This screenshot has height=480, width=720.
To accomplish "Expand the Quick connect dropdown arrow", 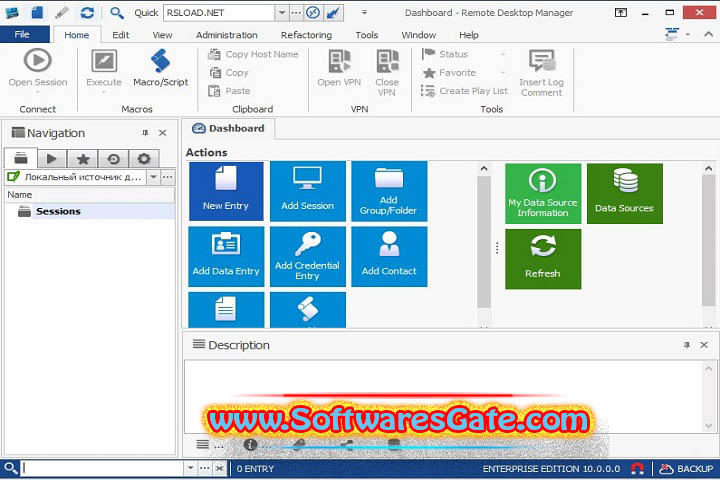I will pyautogui.click(x=282, y=13).
